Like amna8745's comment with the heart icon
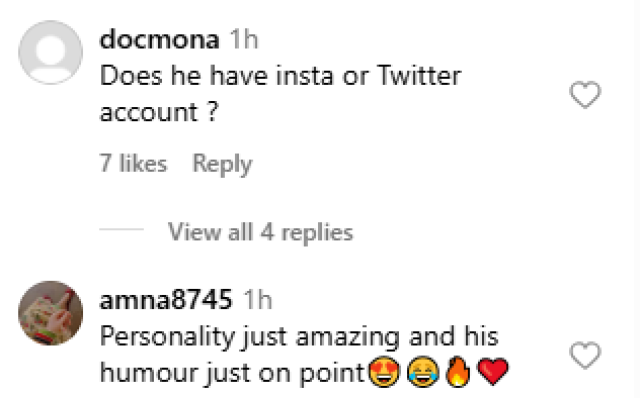This screenshot has height=398, width=640. point(585,356)
